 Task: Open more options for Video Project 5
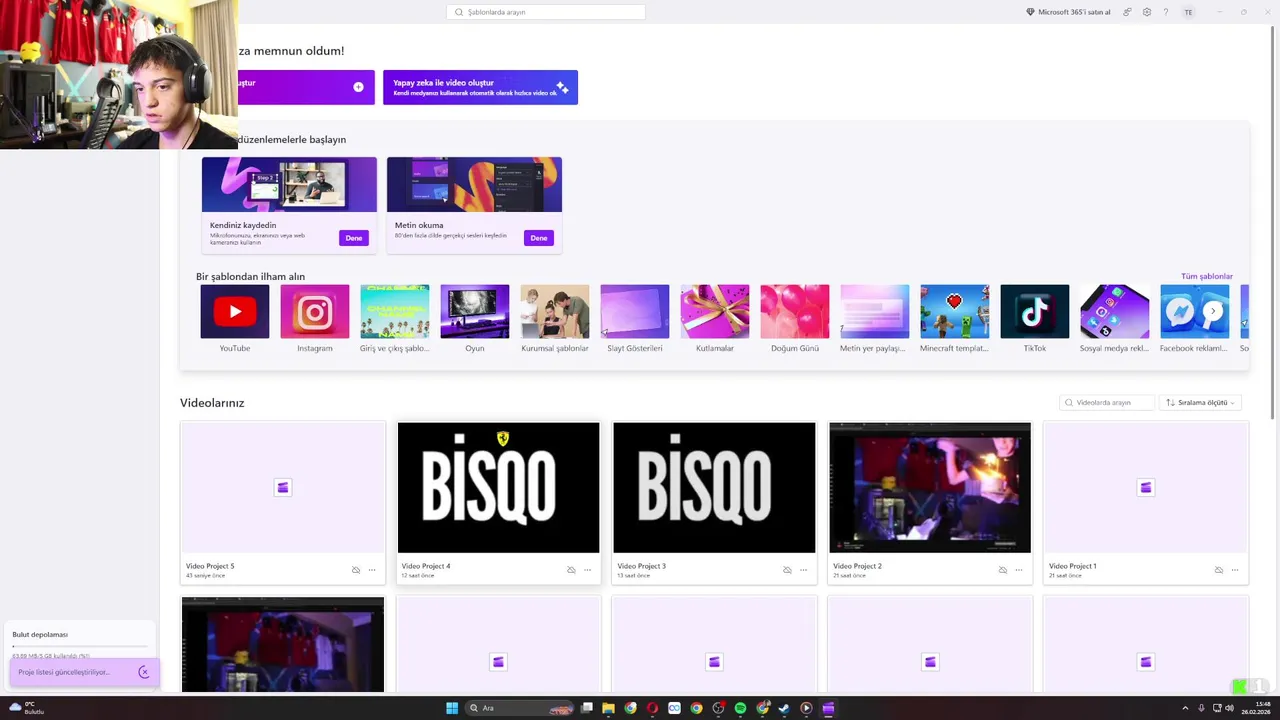click(x=372, y=570)
